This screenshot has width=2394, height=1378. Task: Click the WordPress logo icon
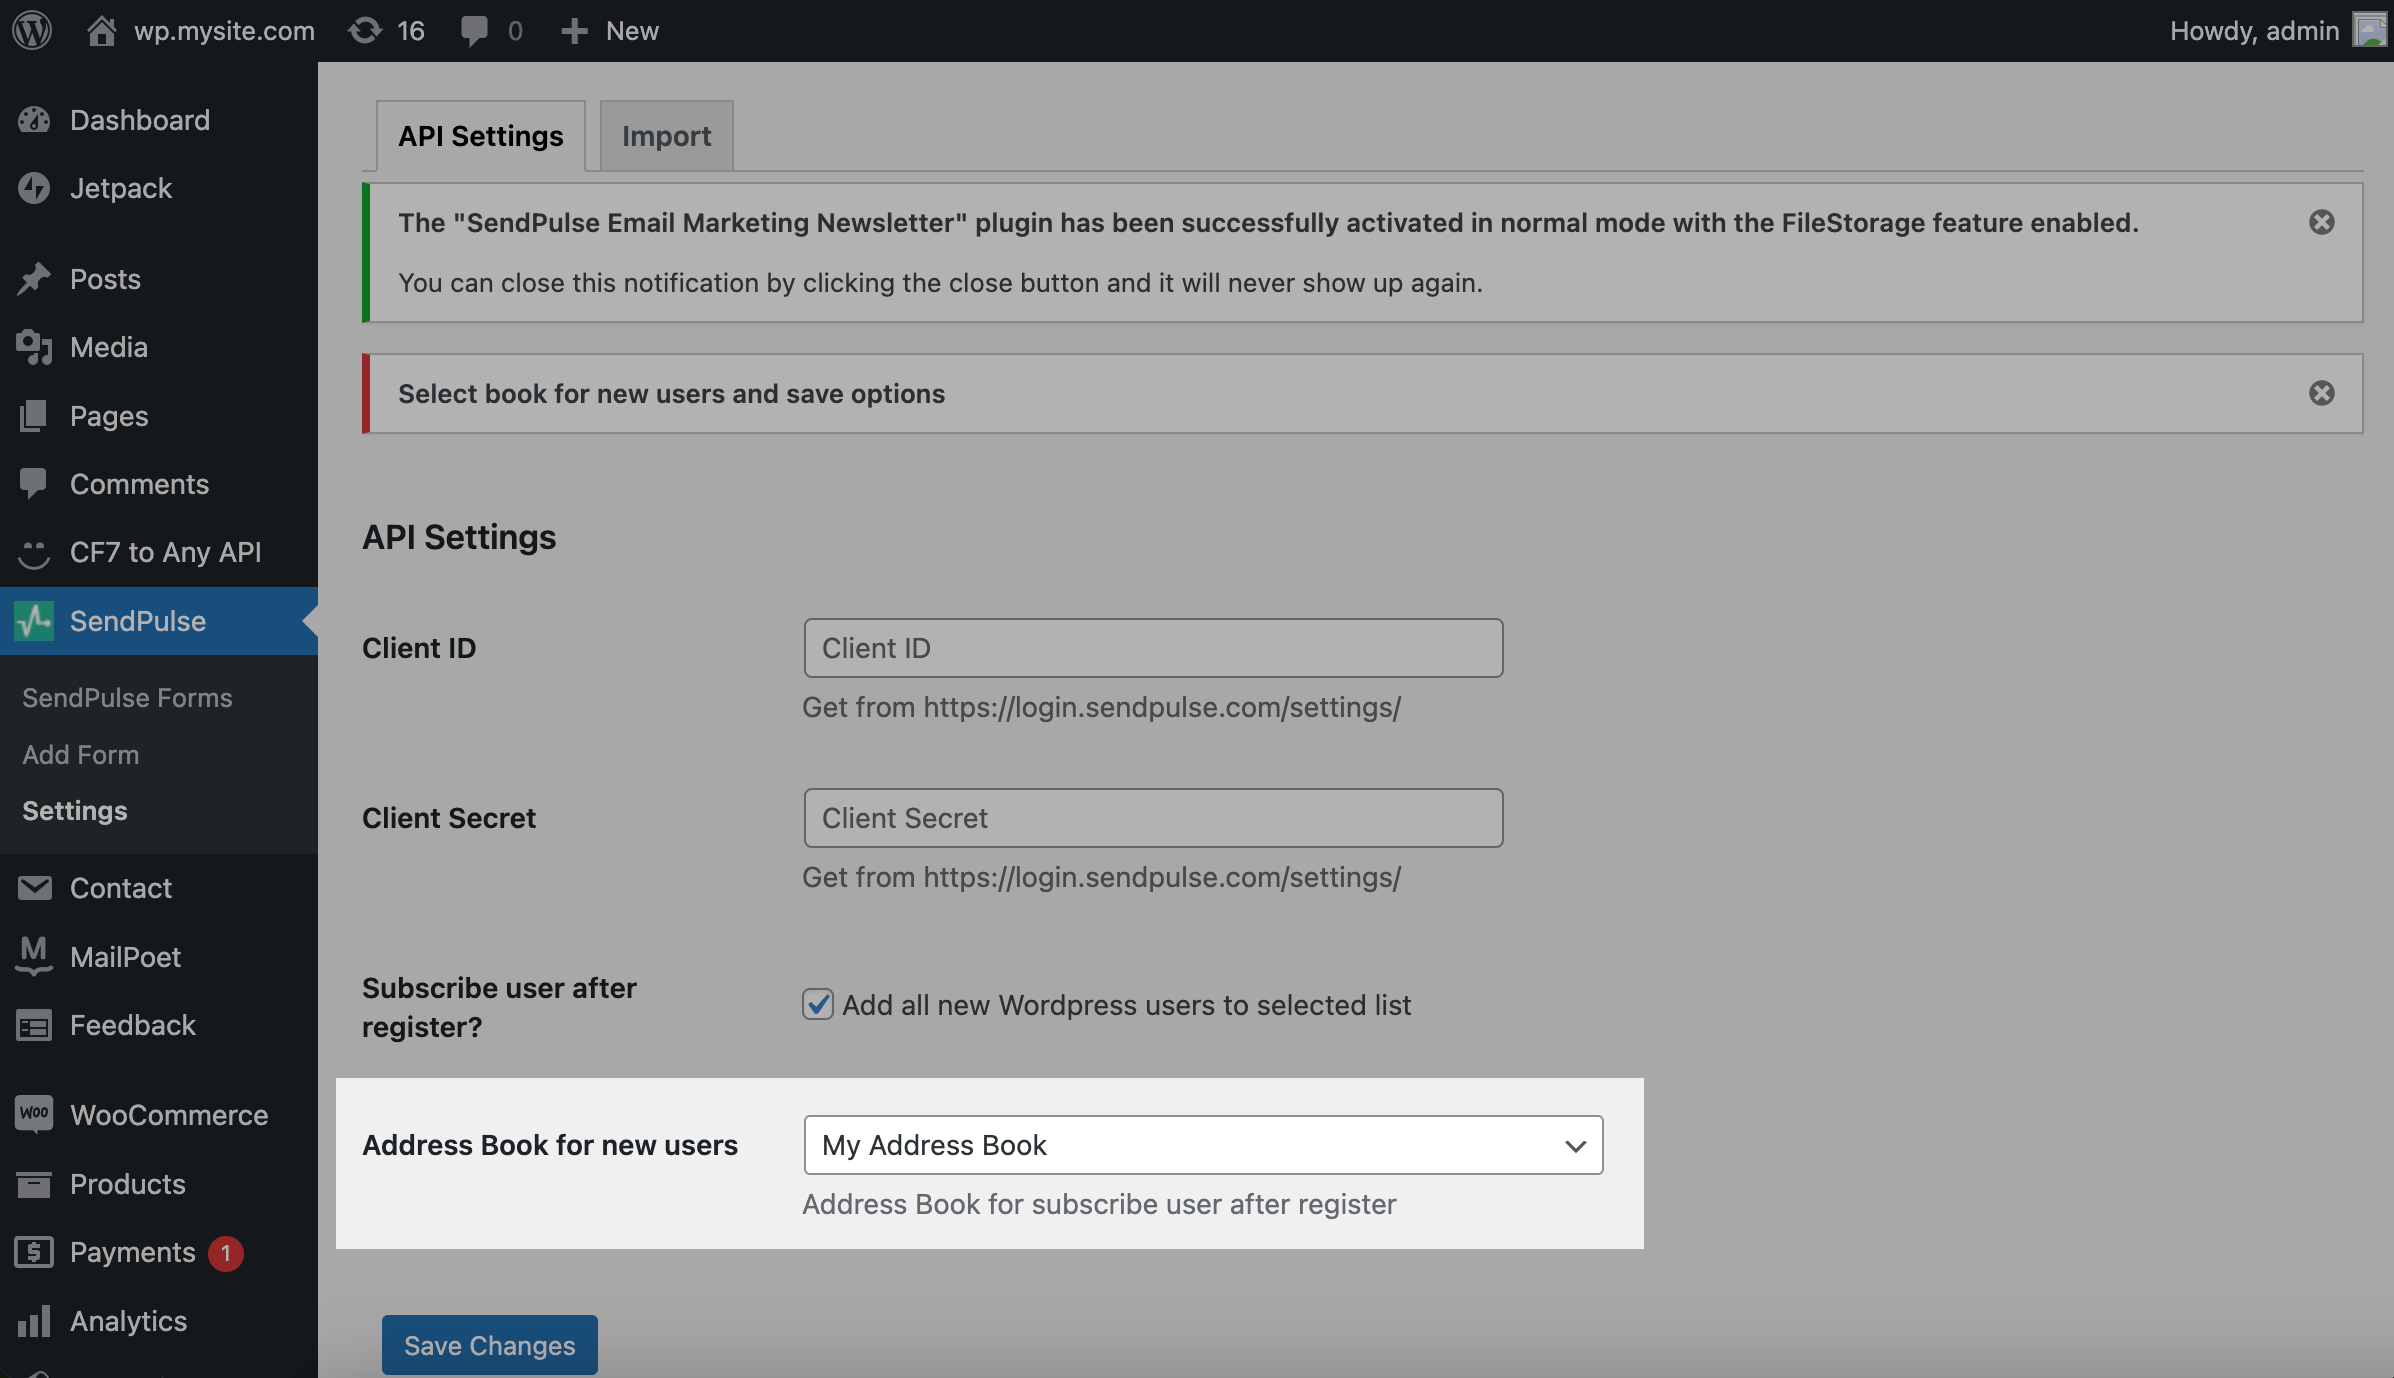click(x=32, y=30)
